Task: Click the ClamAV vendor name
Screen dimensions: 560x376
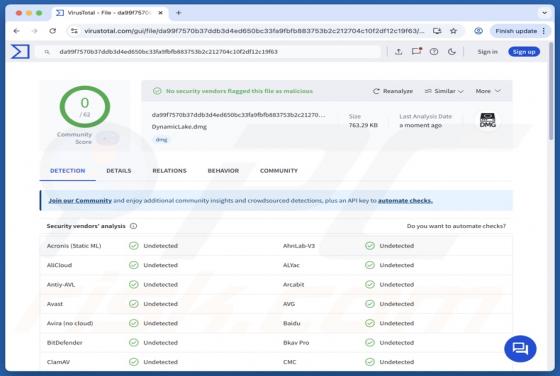Action: [x=58, y=362]
